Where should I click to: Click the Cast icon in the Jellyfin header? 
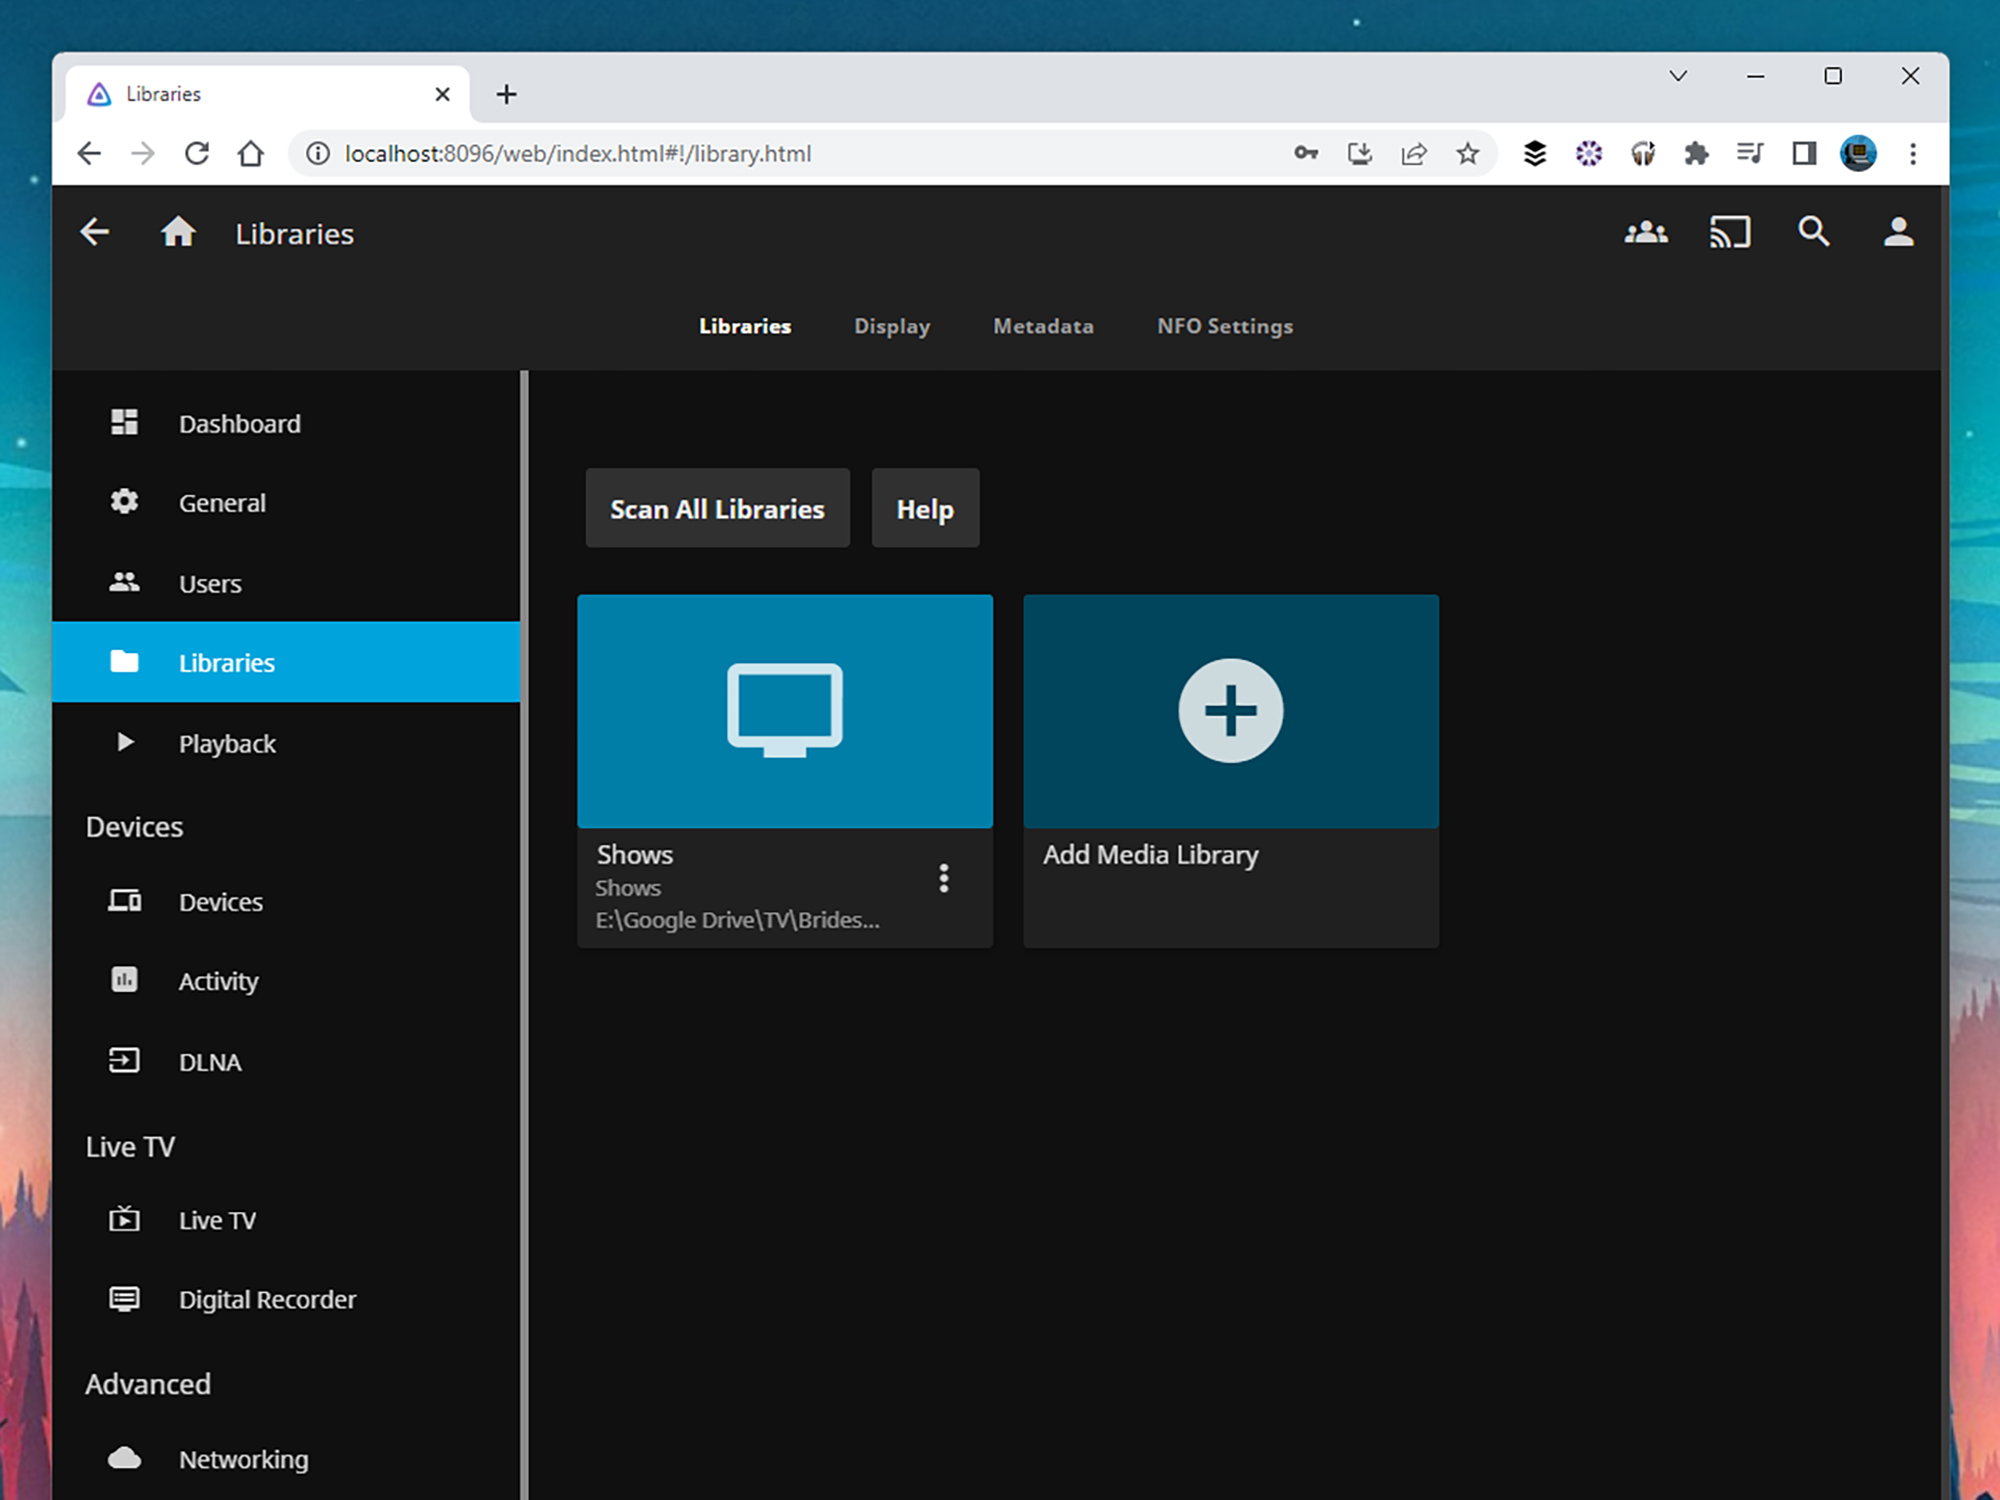coord(1730,232)
